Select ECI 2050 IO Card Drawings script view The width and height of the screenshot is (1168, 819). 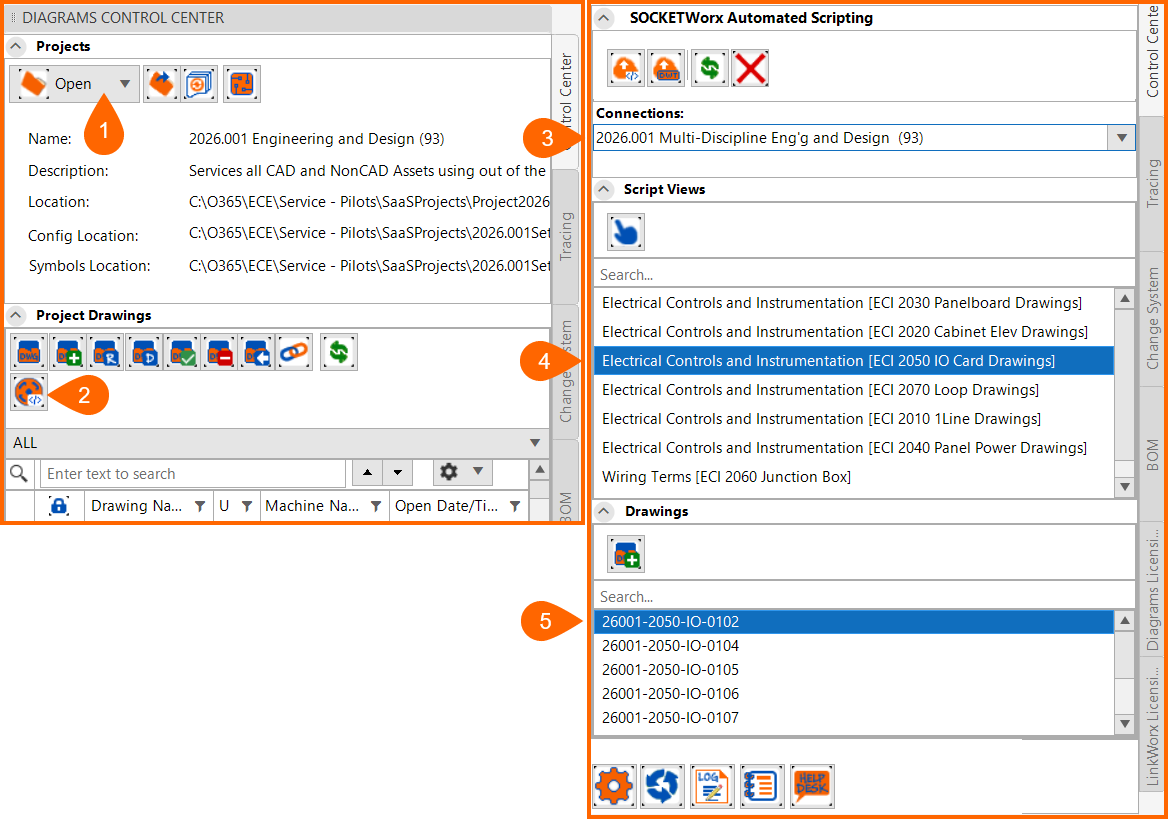(854, 361)
